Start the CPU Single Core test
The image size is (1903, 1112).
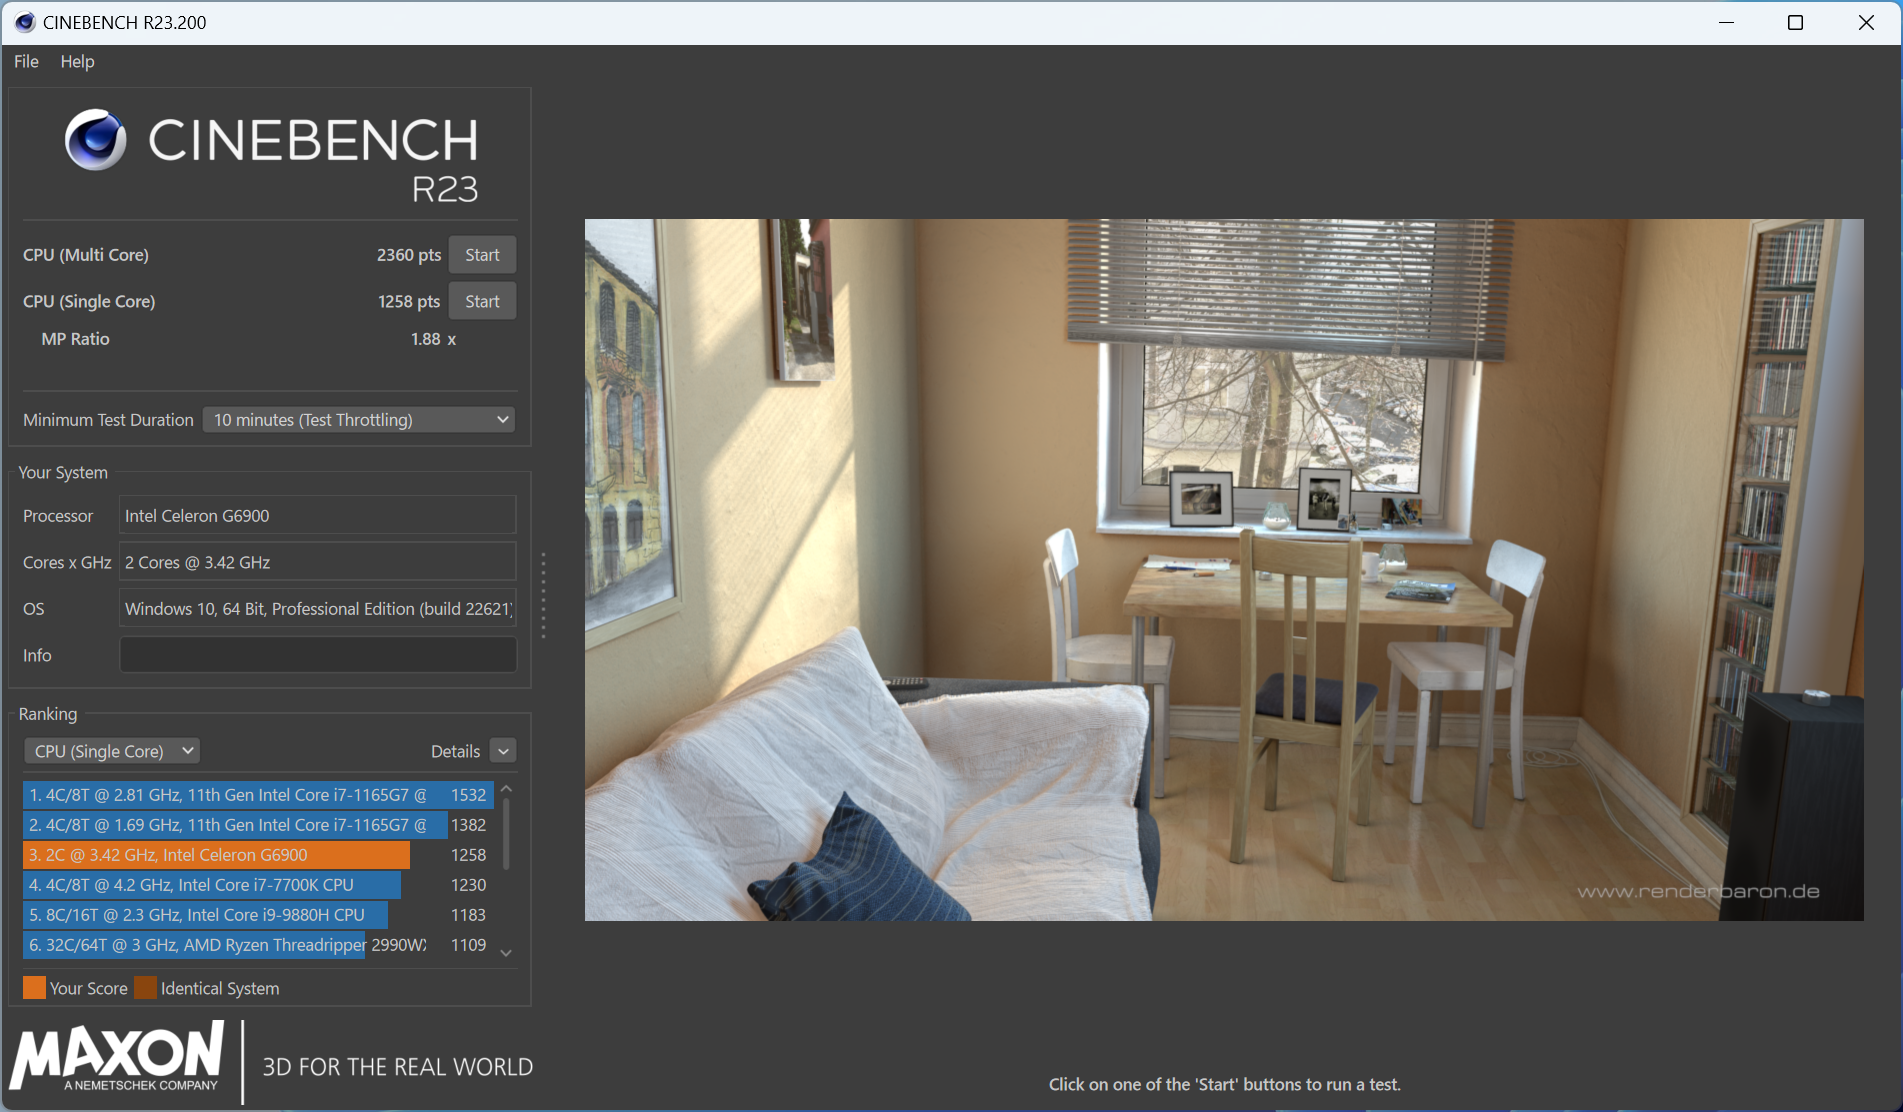[x=482, y=301]
